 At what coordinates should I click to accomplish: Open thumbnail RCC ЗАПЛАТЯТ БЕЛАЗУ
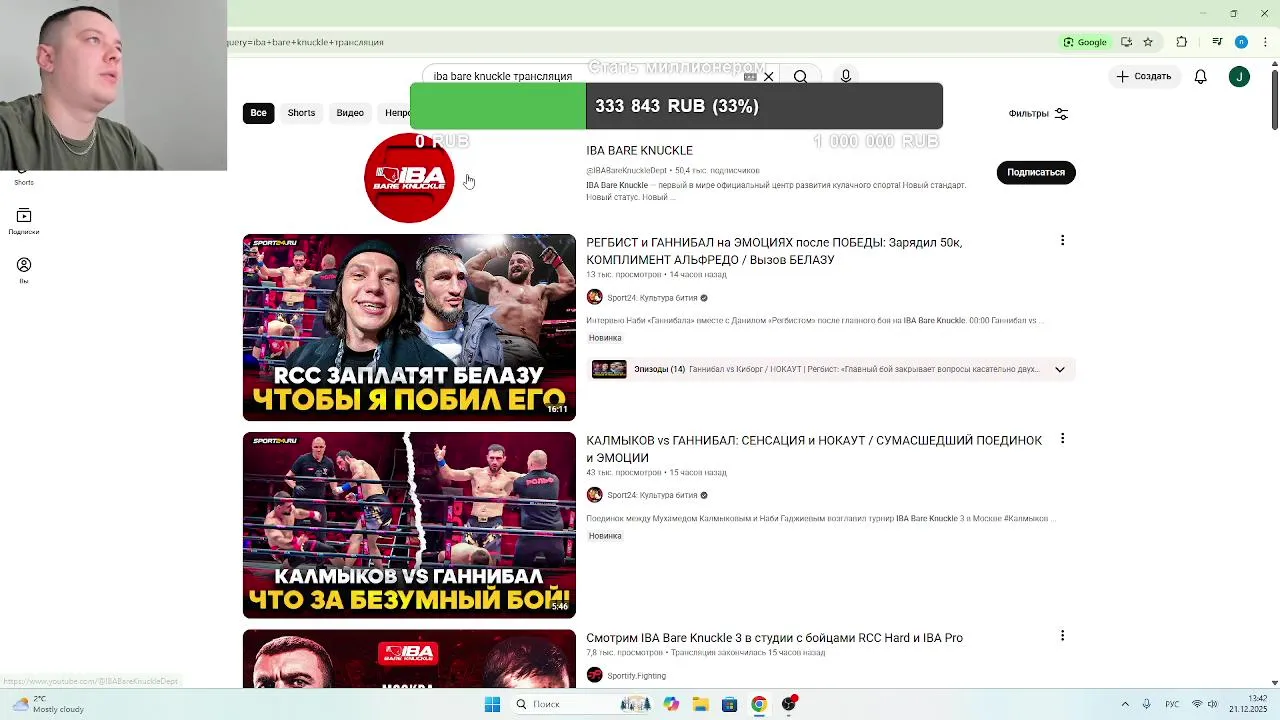click(409, 327)
